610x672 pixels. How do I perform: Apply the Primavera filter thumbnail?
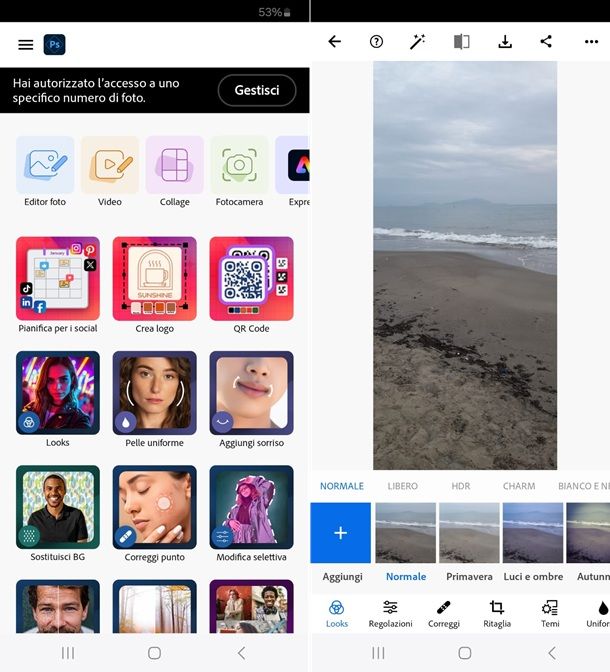coord(469,533)
